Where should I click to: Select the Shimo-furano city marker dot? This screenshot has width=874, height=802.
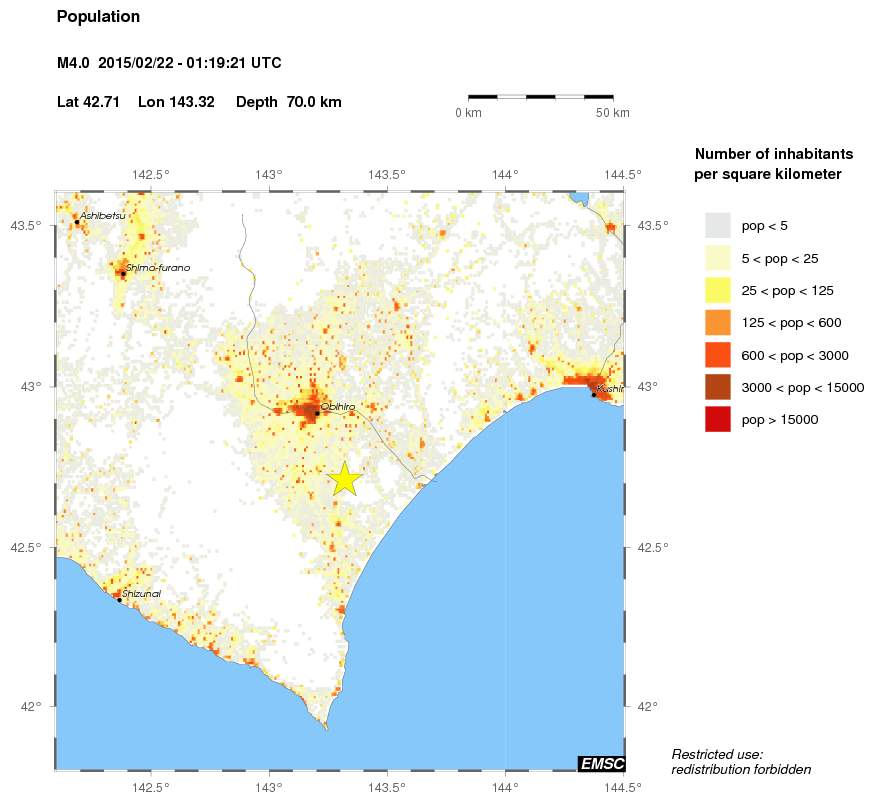123,273
